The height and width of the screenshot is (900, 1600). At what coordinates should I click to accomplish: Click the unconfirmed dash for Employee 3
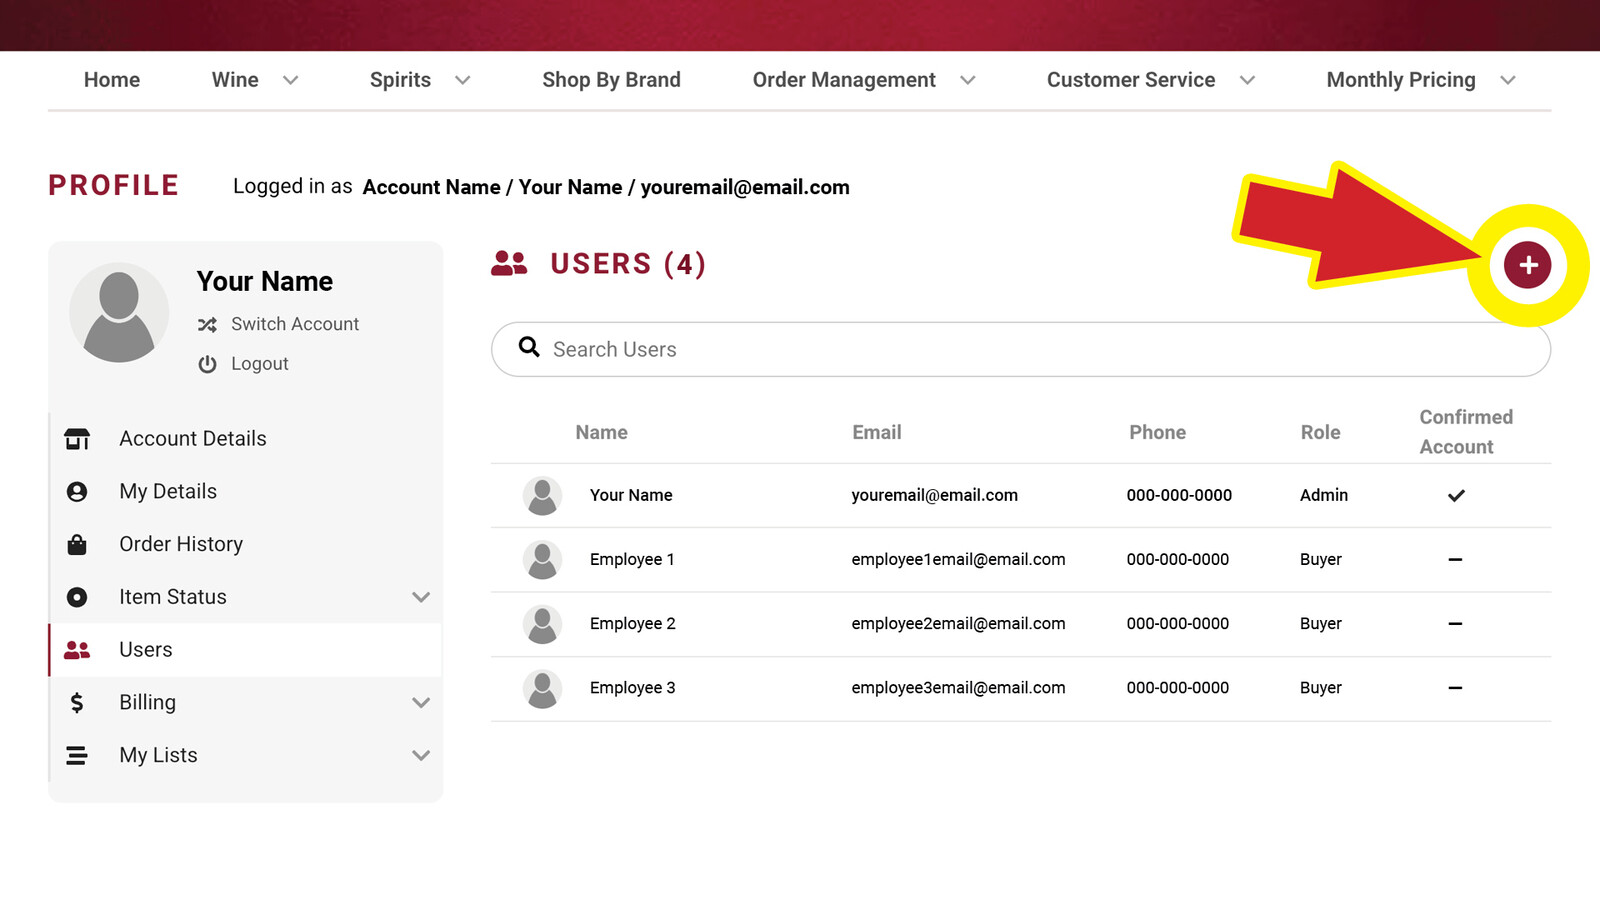coord(1455,687)
